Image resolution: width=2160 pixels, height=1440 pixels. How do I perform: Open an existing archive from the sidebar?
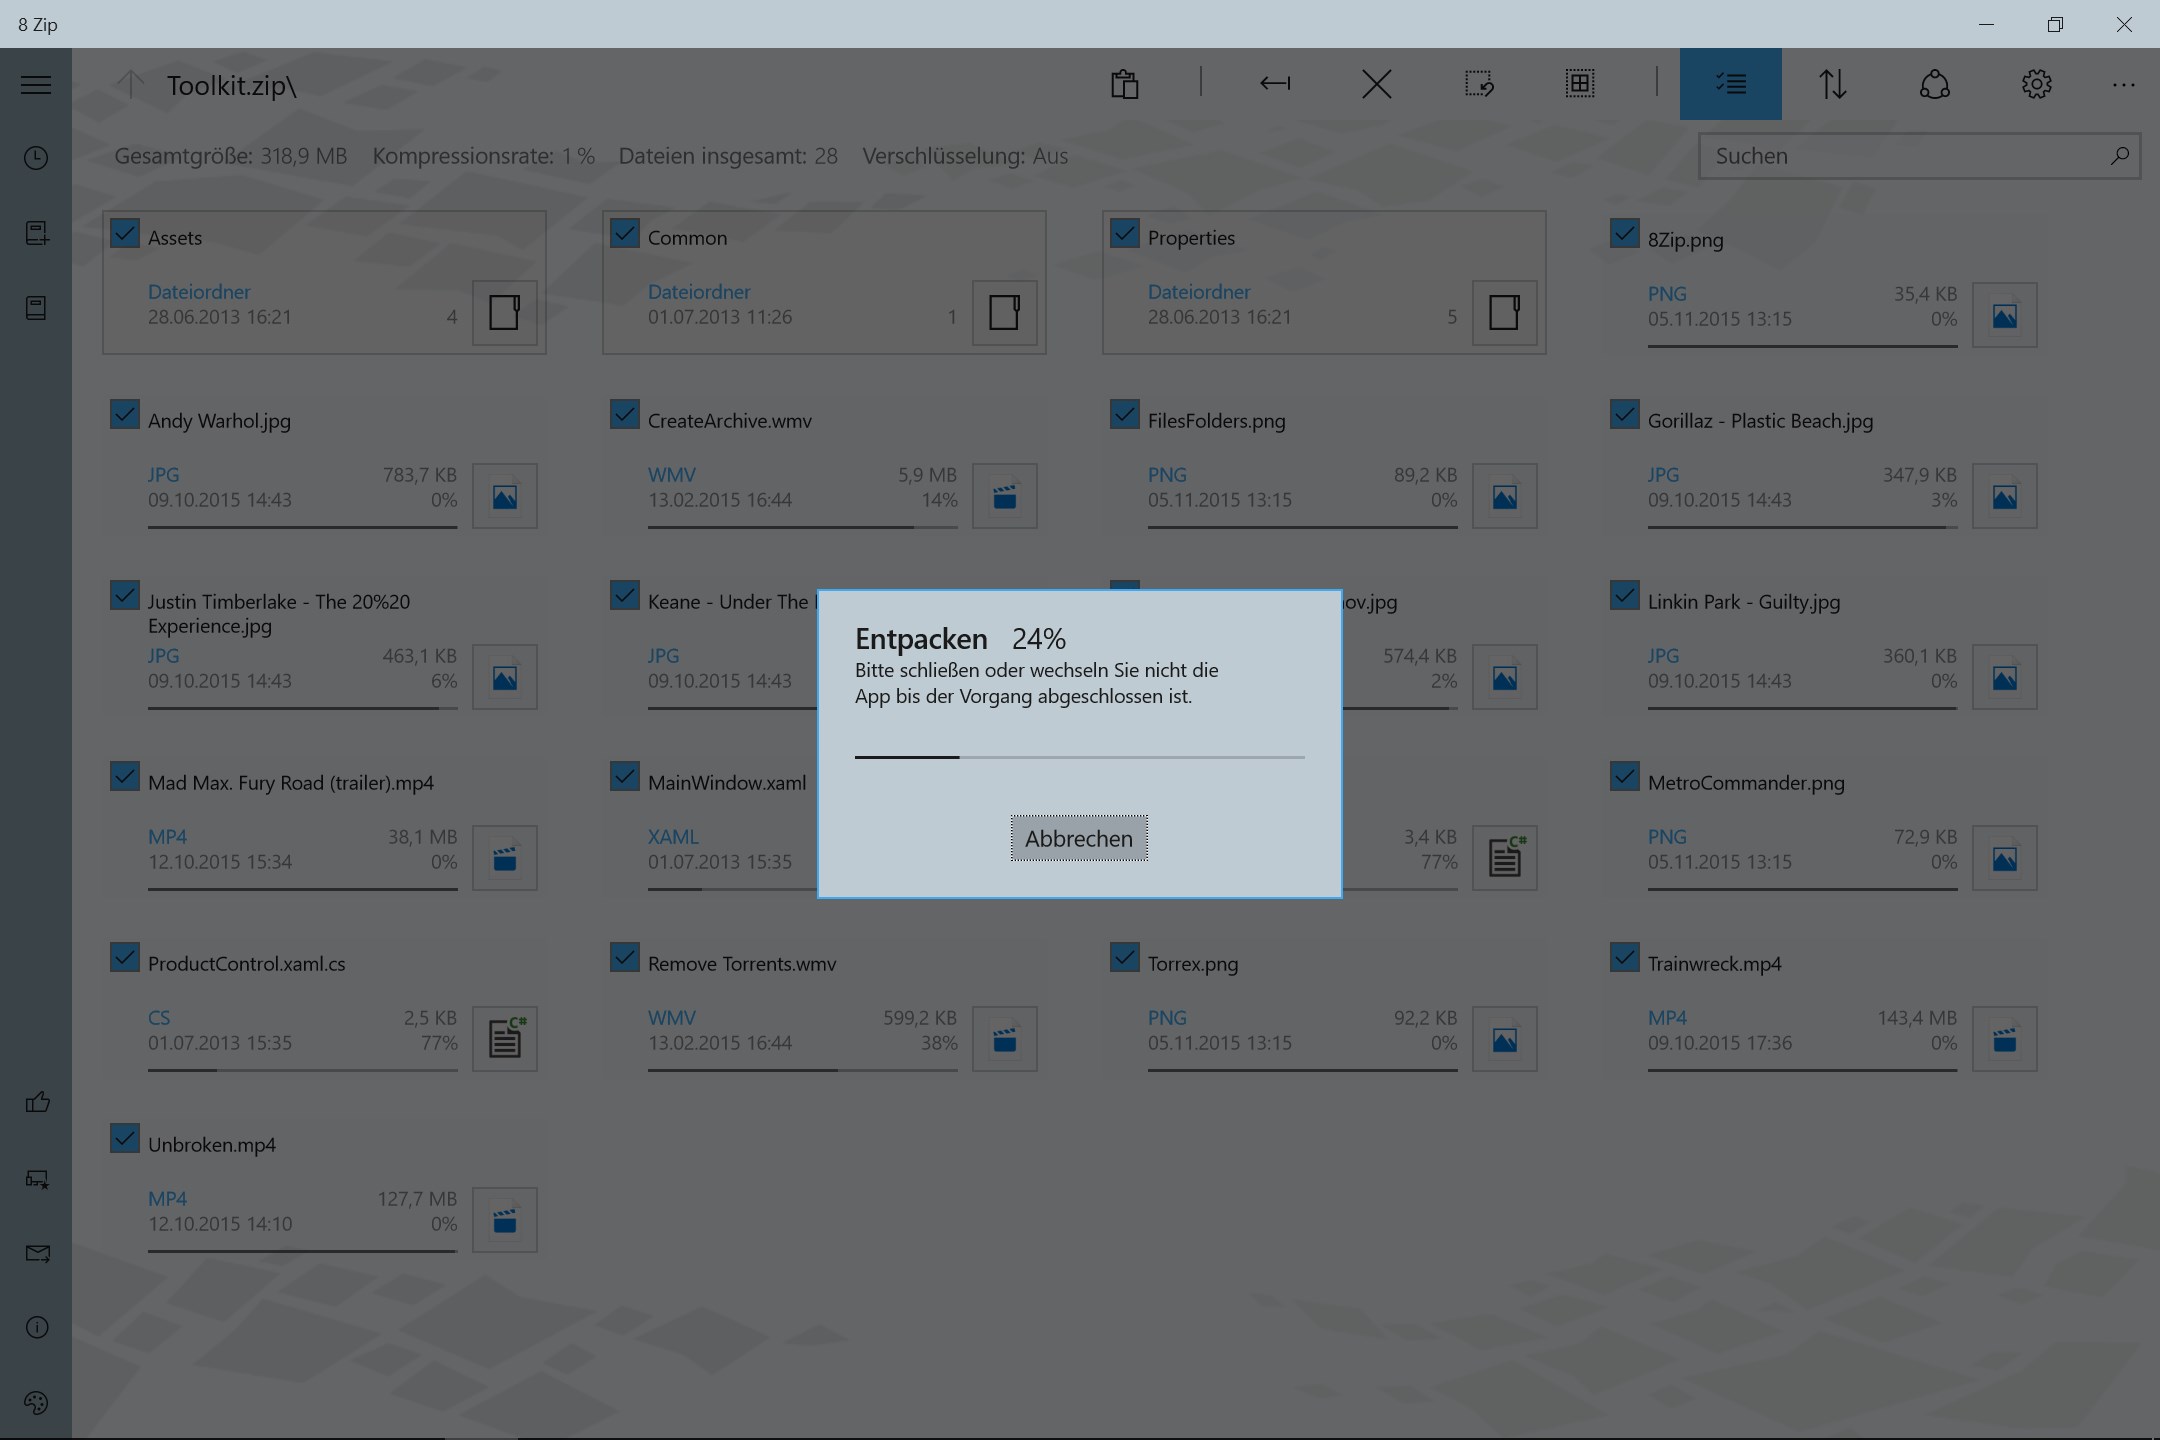click(x=35, y=308)
